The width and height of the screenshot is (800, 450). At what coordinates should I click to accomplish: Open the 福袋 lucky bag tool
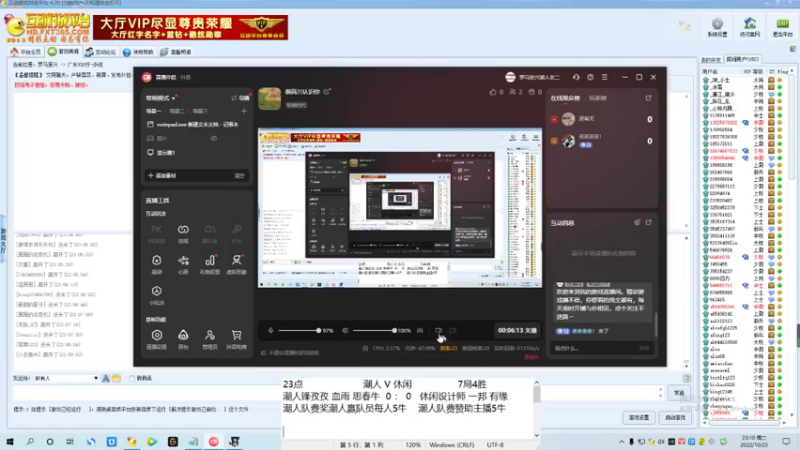point(157,264)
